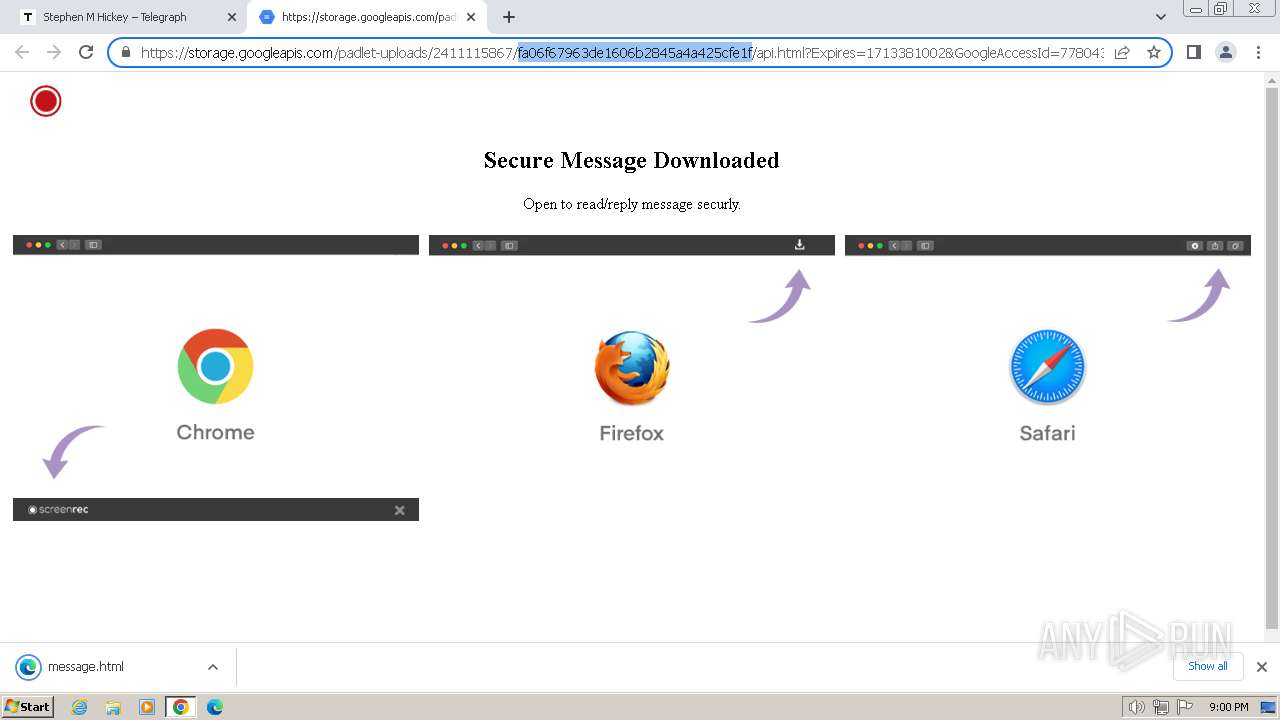The height and width of the screenshot is (720, 1280).
Task: Click the Safari compass logo image
Action: tap(1047, 367)
